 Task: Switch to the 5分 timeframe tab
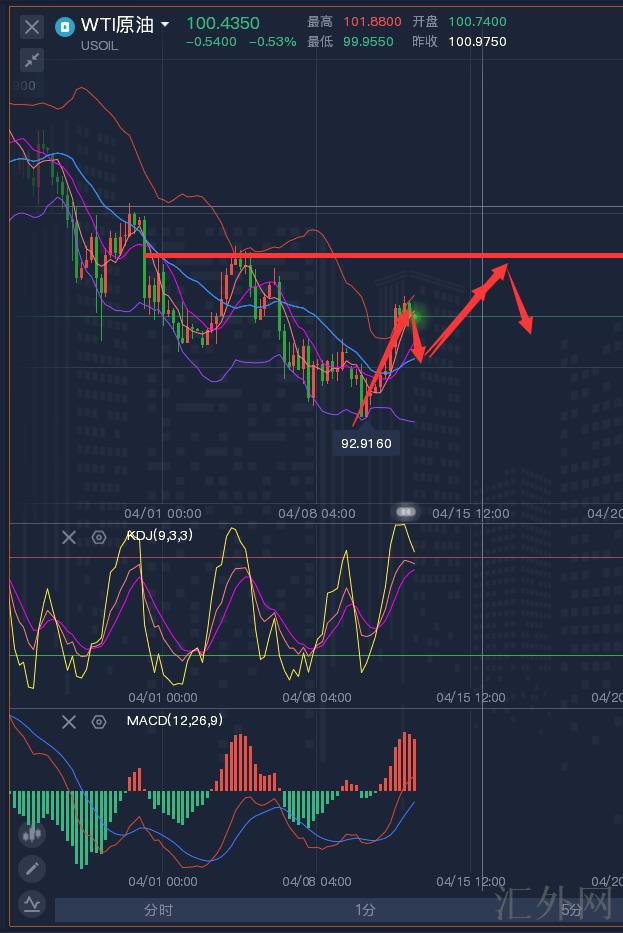point(571,910)
